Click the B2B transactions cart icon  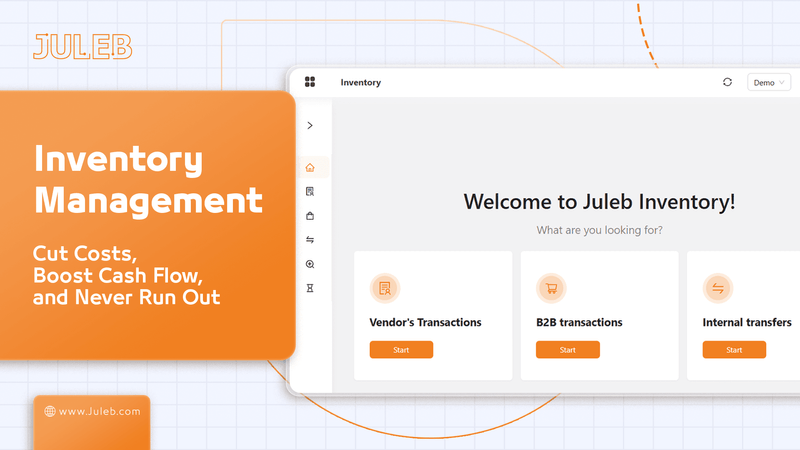[550, 289]
